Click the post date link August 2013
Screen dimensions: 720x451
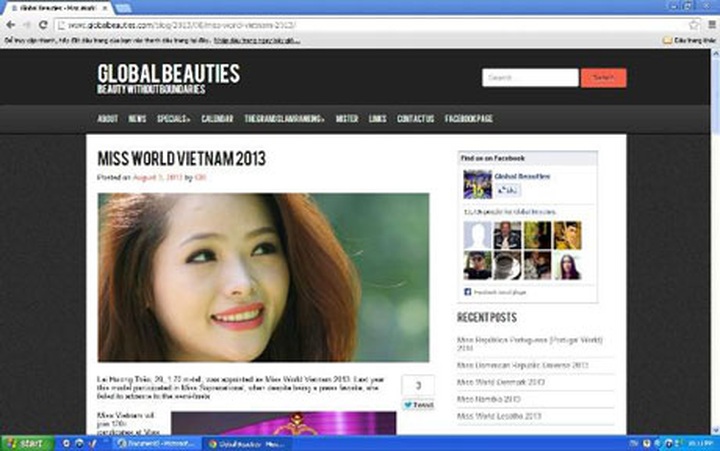pyautogui.click(x=158, y=177)
